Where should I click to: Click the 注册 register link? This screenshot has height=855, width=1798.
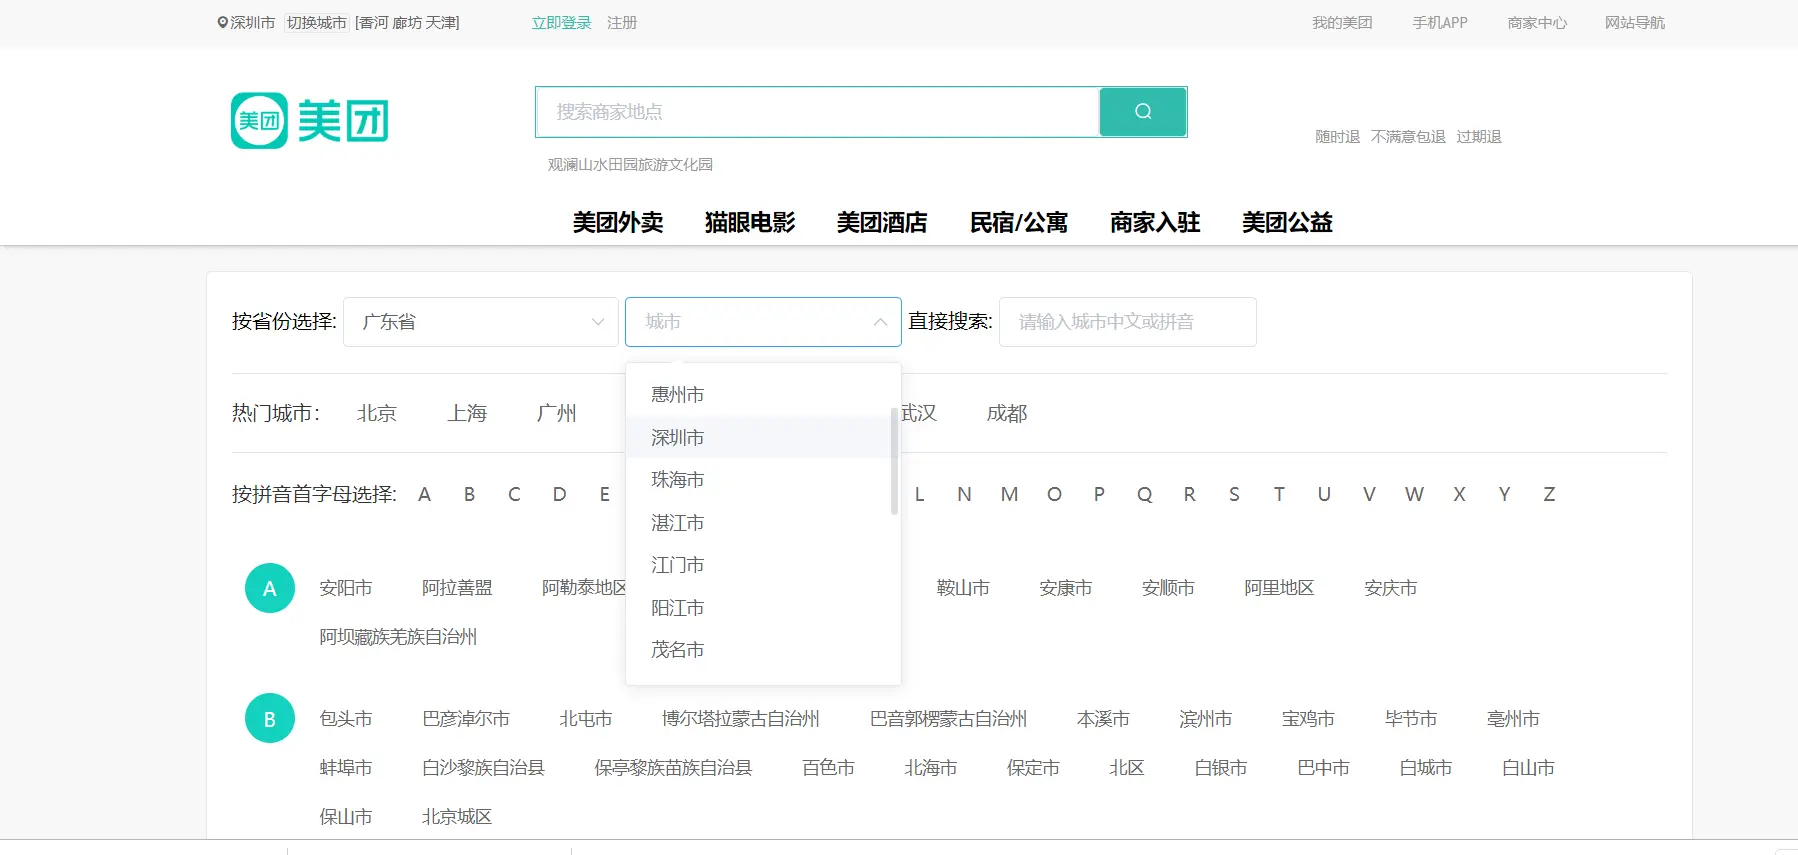click(622, 23)
